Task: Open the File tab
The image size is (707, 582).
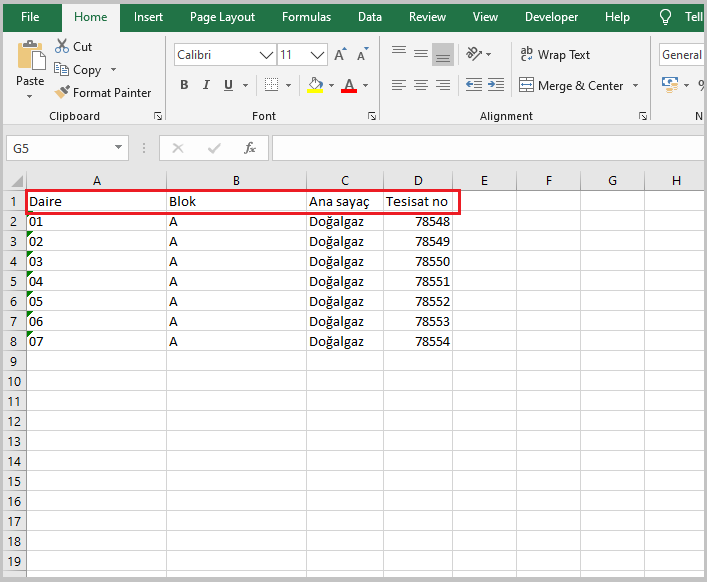Action: pyautogui.click(x=30, y=17)
